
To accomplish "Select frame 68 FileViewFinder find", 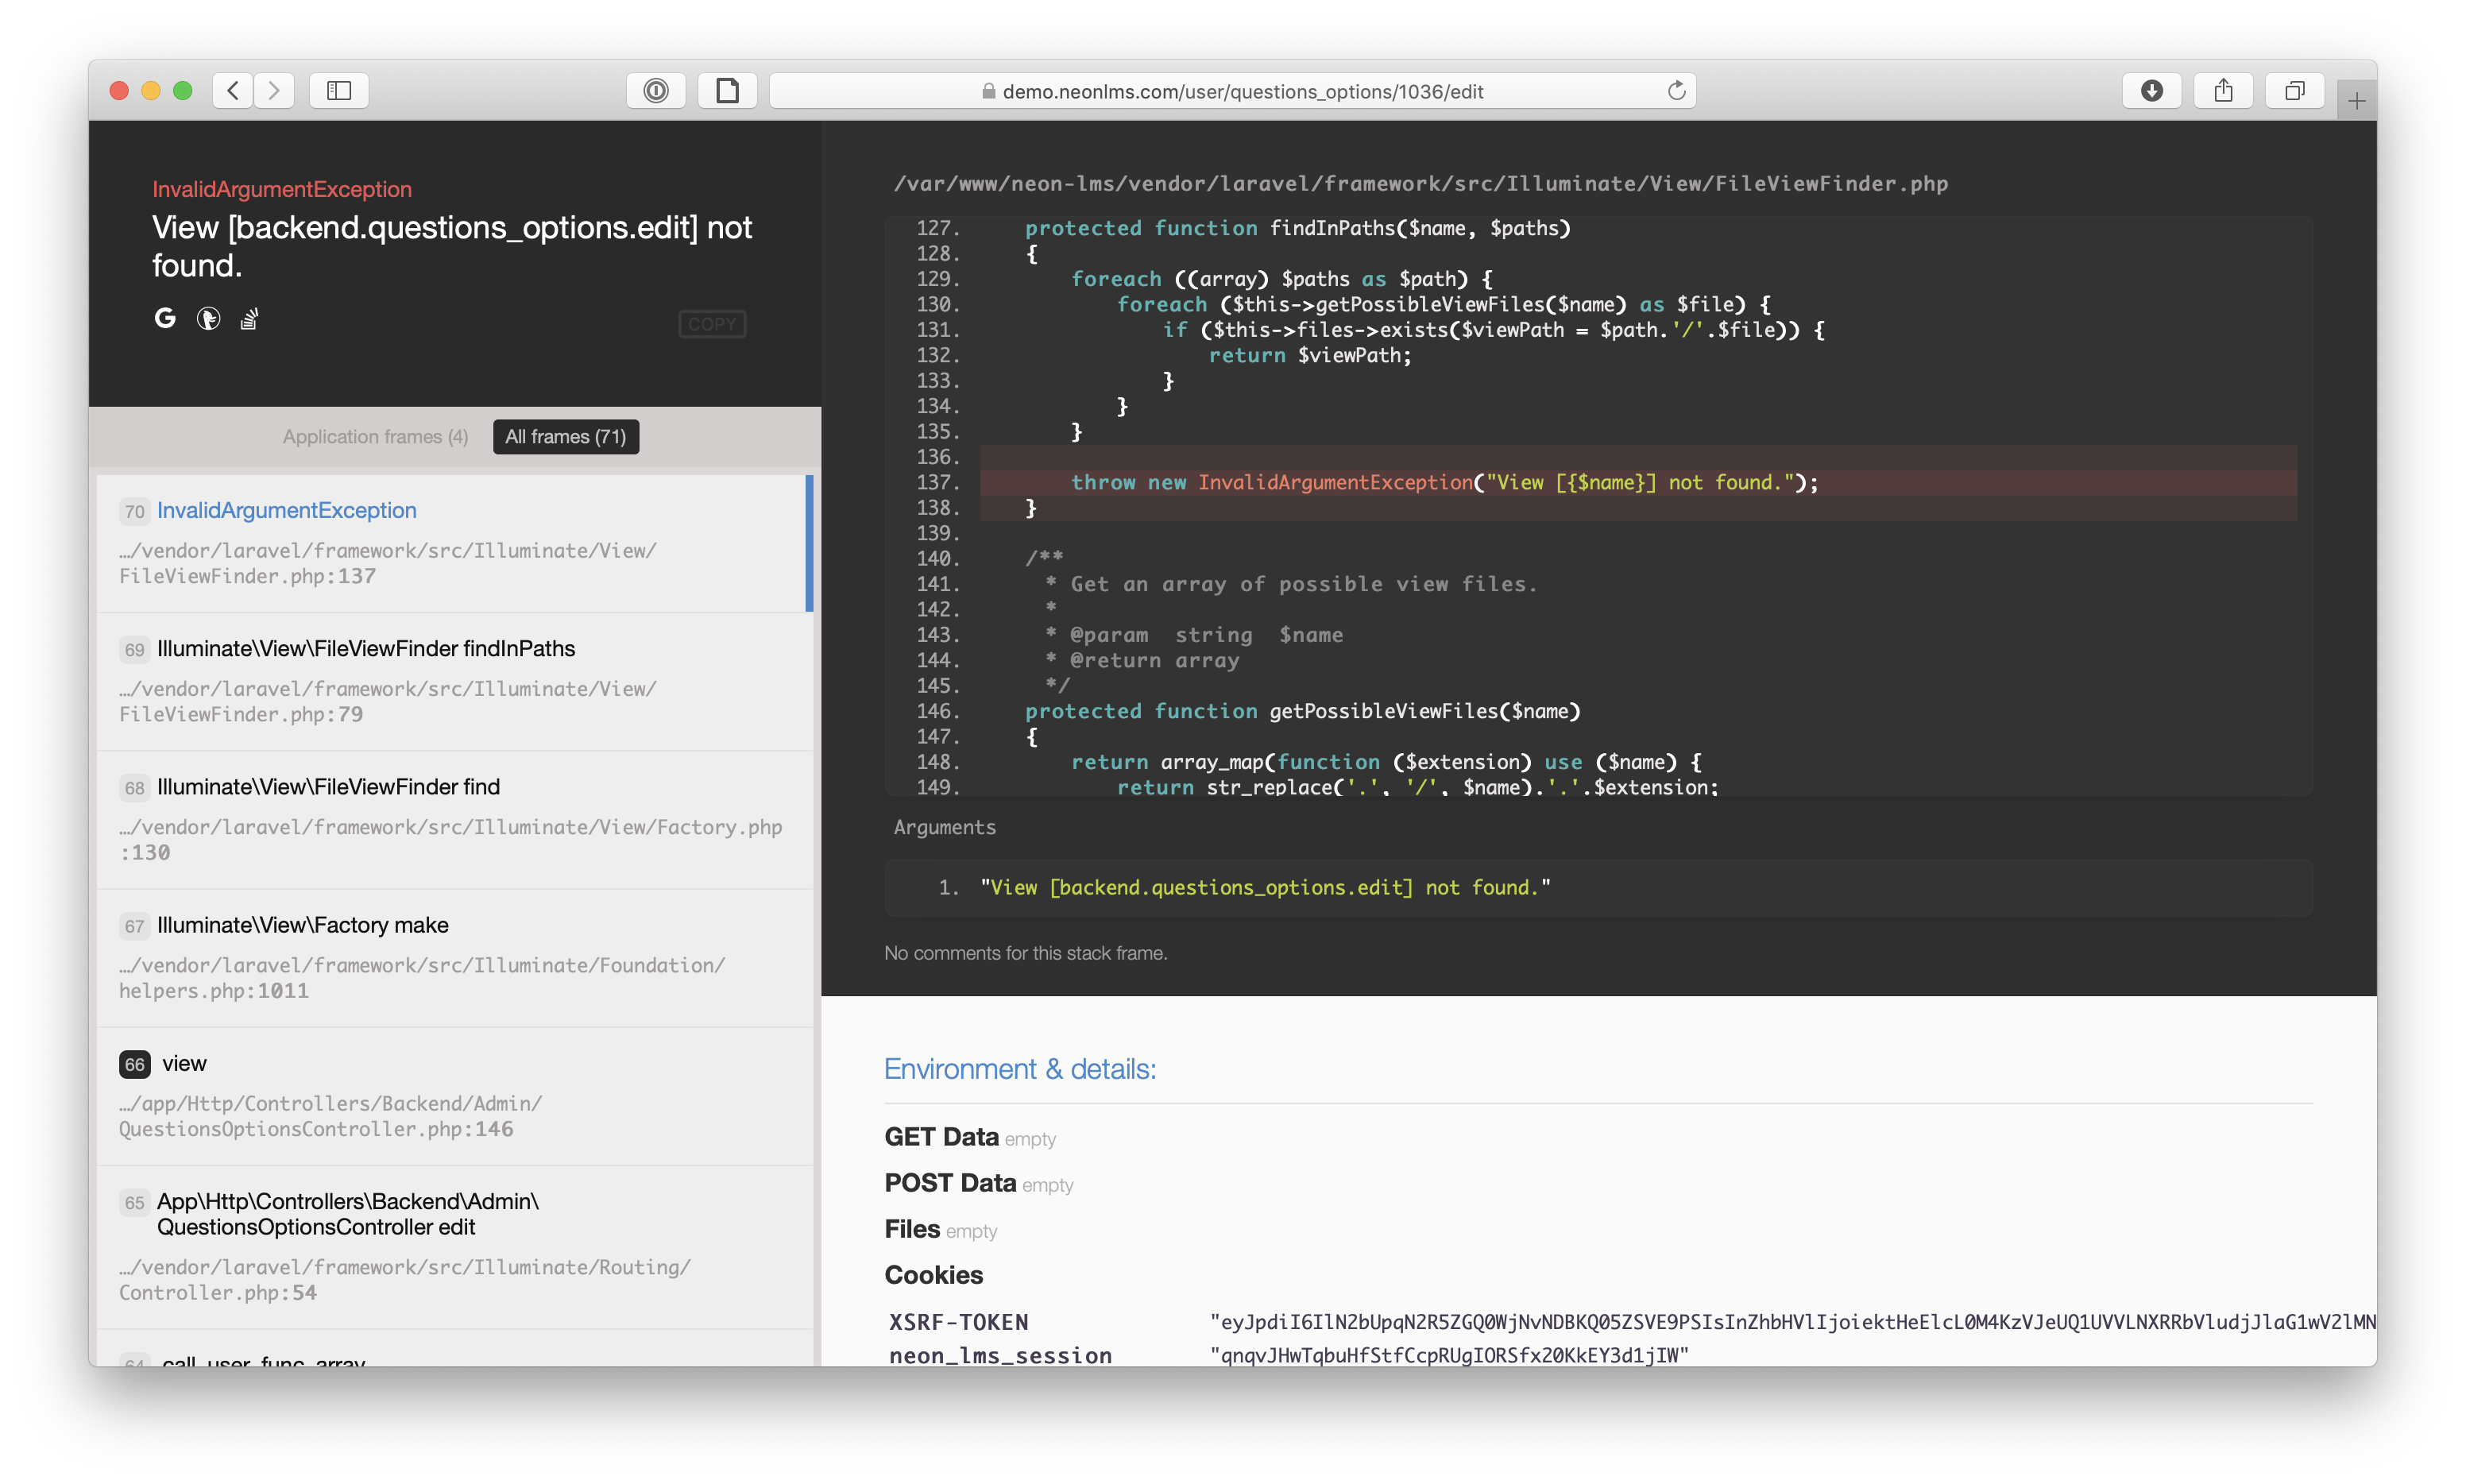I will (455, 819).
